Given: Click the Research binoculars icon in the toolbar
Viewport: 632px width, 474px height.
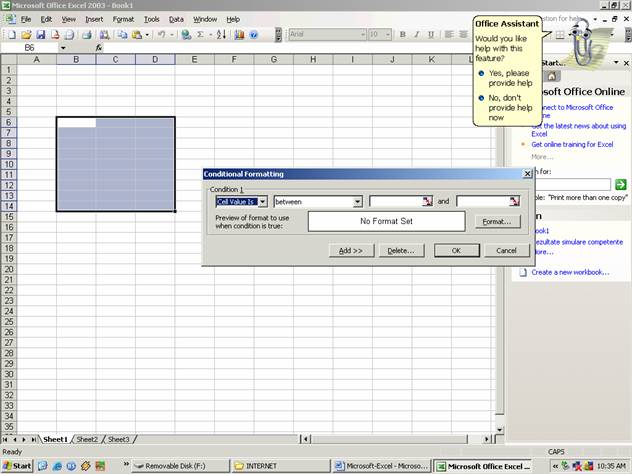Looking at the screenshot, I should 104,35.
